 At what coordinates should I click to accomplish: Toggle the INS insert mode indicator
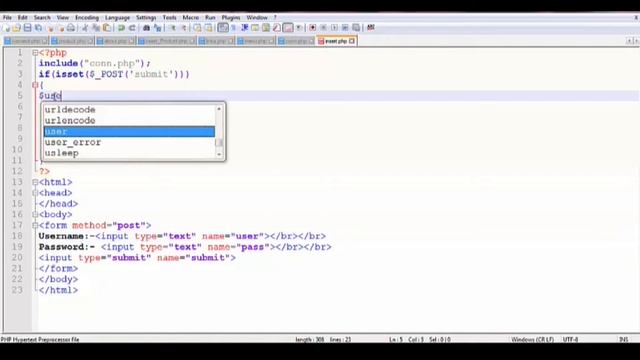623,339
